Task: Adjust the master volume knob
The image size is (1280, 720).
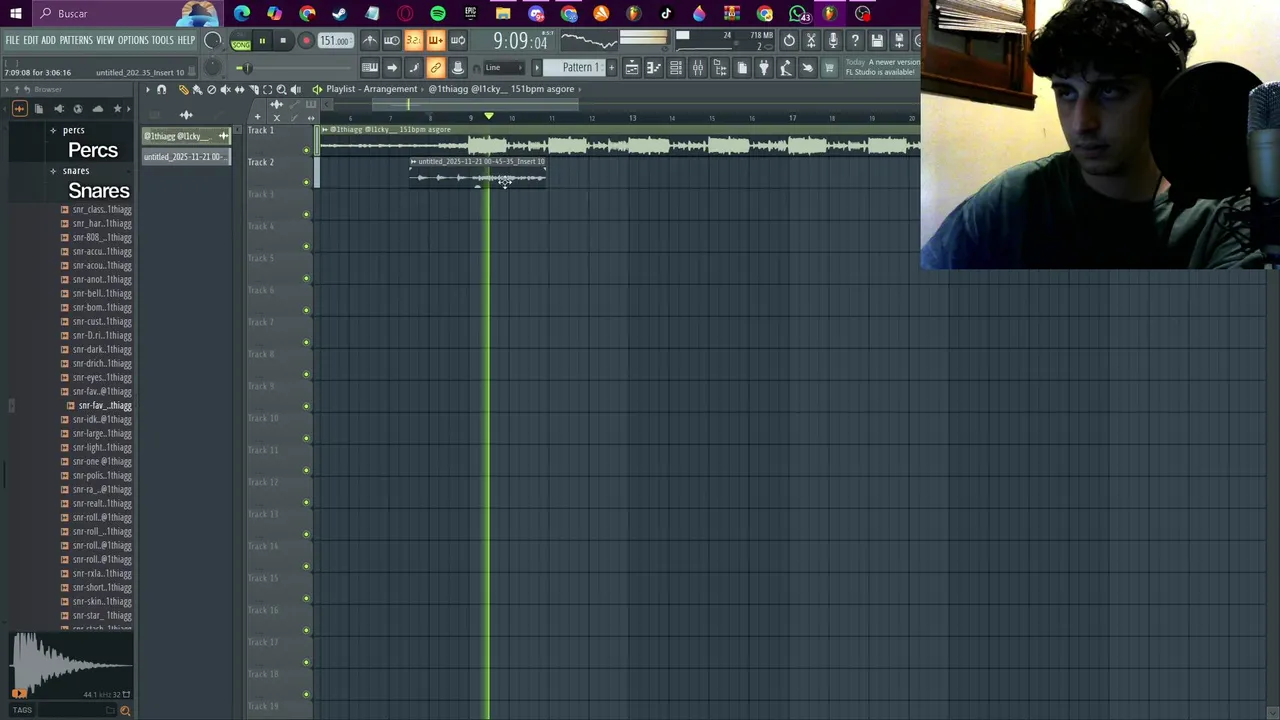Action: point(213,41)
